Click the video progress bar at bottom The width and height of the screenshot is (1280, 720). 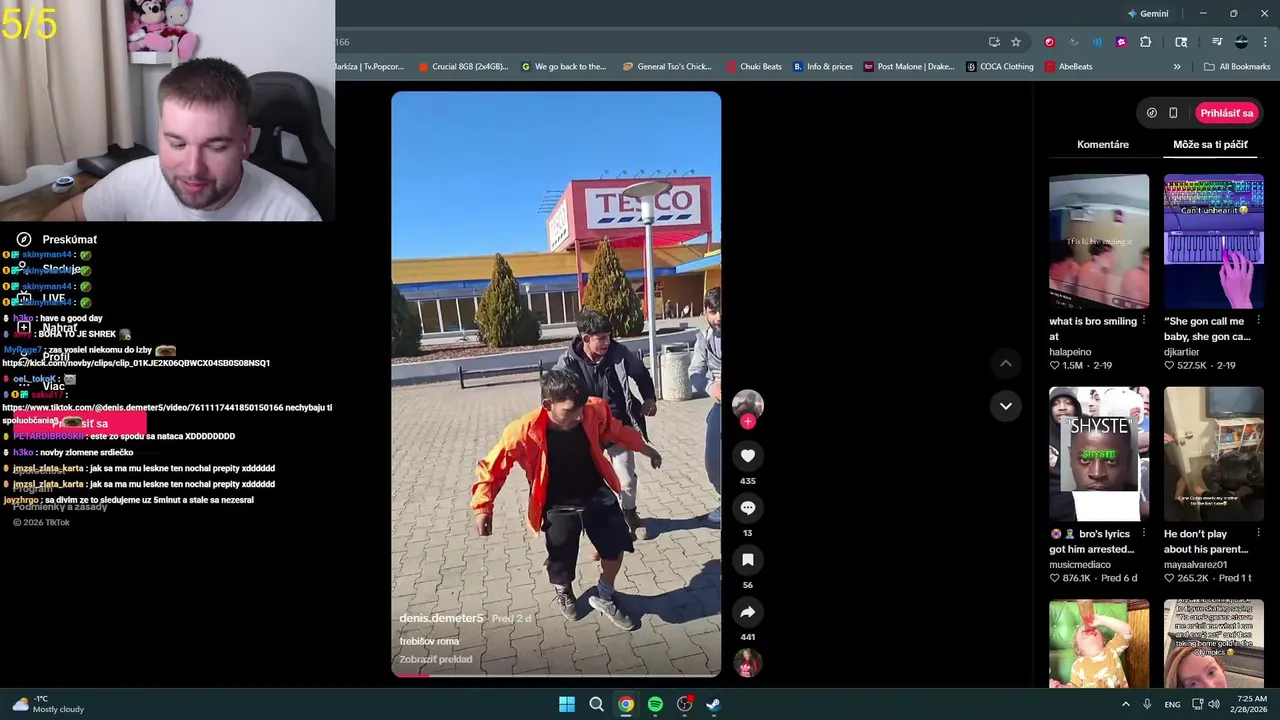point(556,675)
